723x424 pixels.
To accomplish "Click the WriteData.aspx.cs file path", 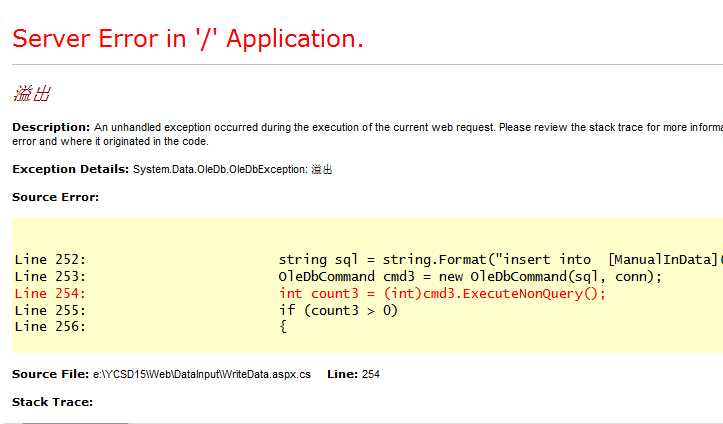I will coord(202,374).
